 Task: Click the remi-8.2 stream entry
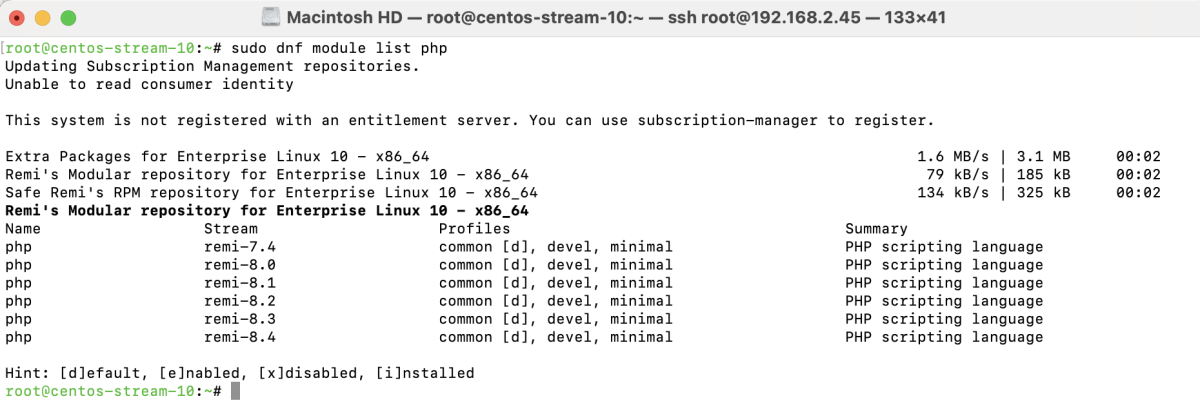(x=239, y=301)
